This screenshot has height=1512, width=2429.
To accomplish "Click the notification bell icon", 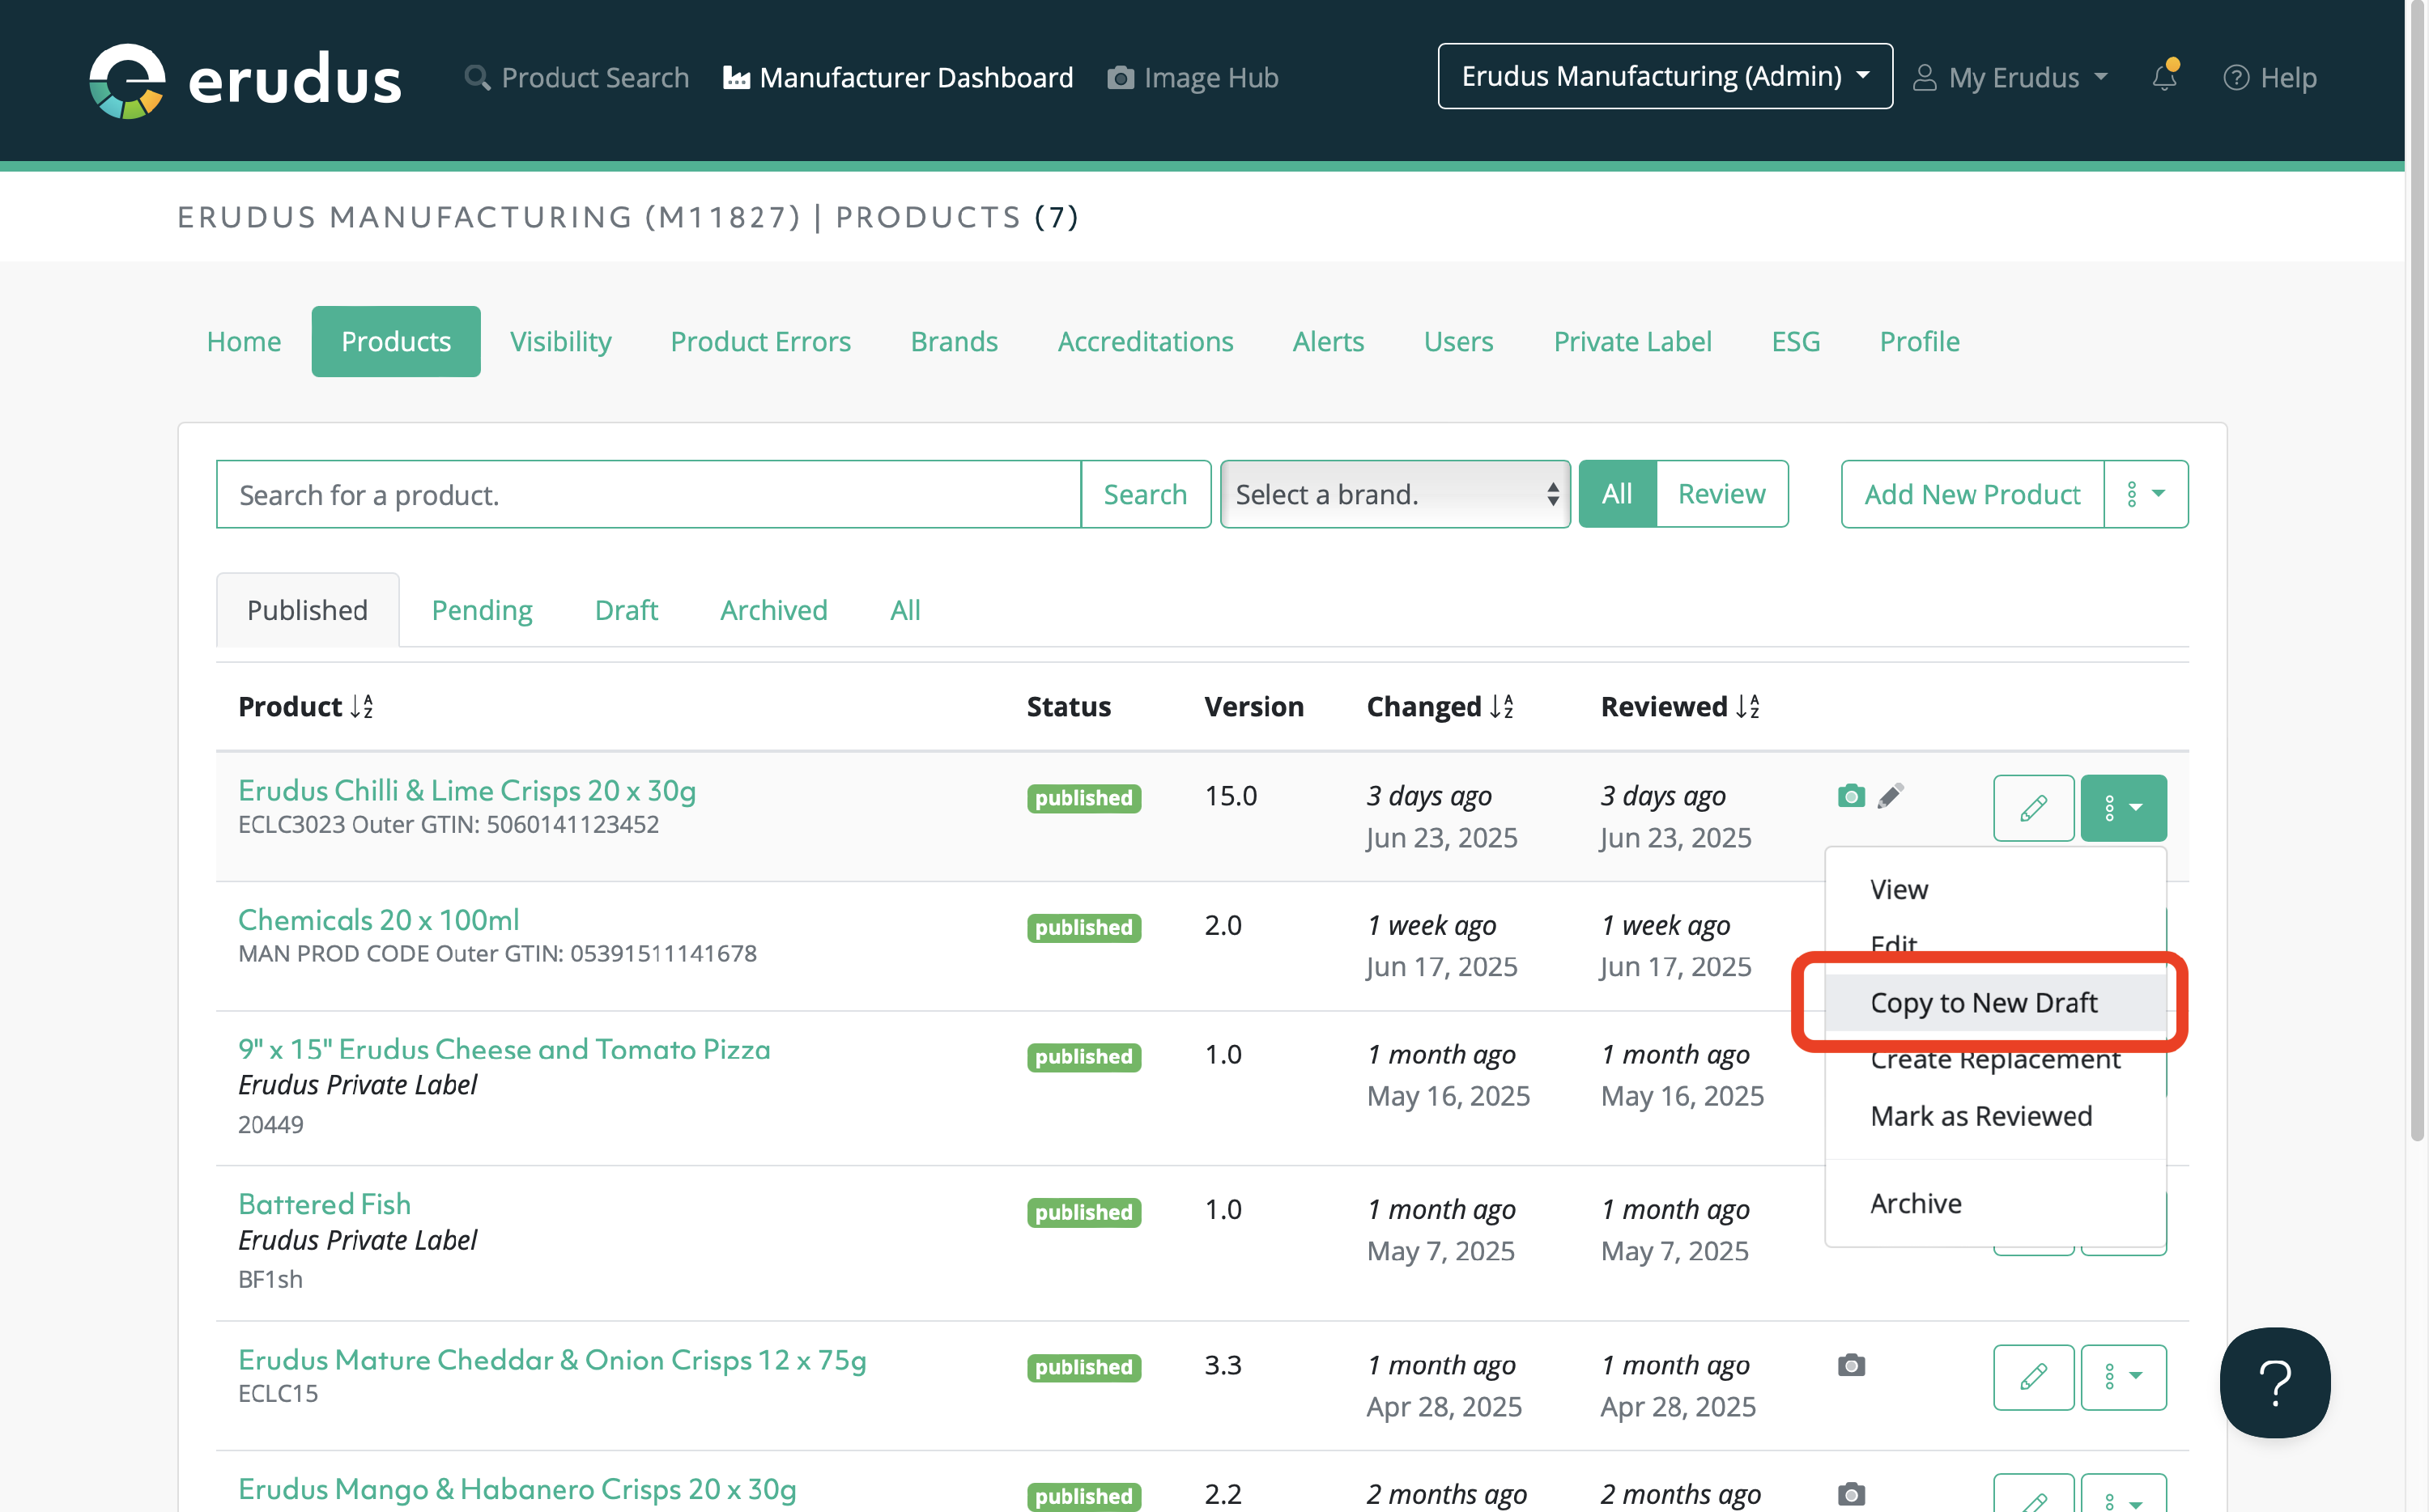I will coord(2163,77).
